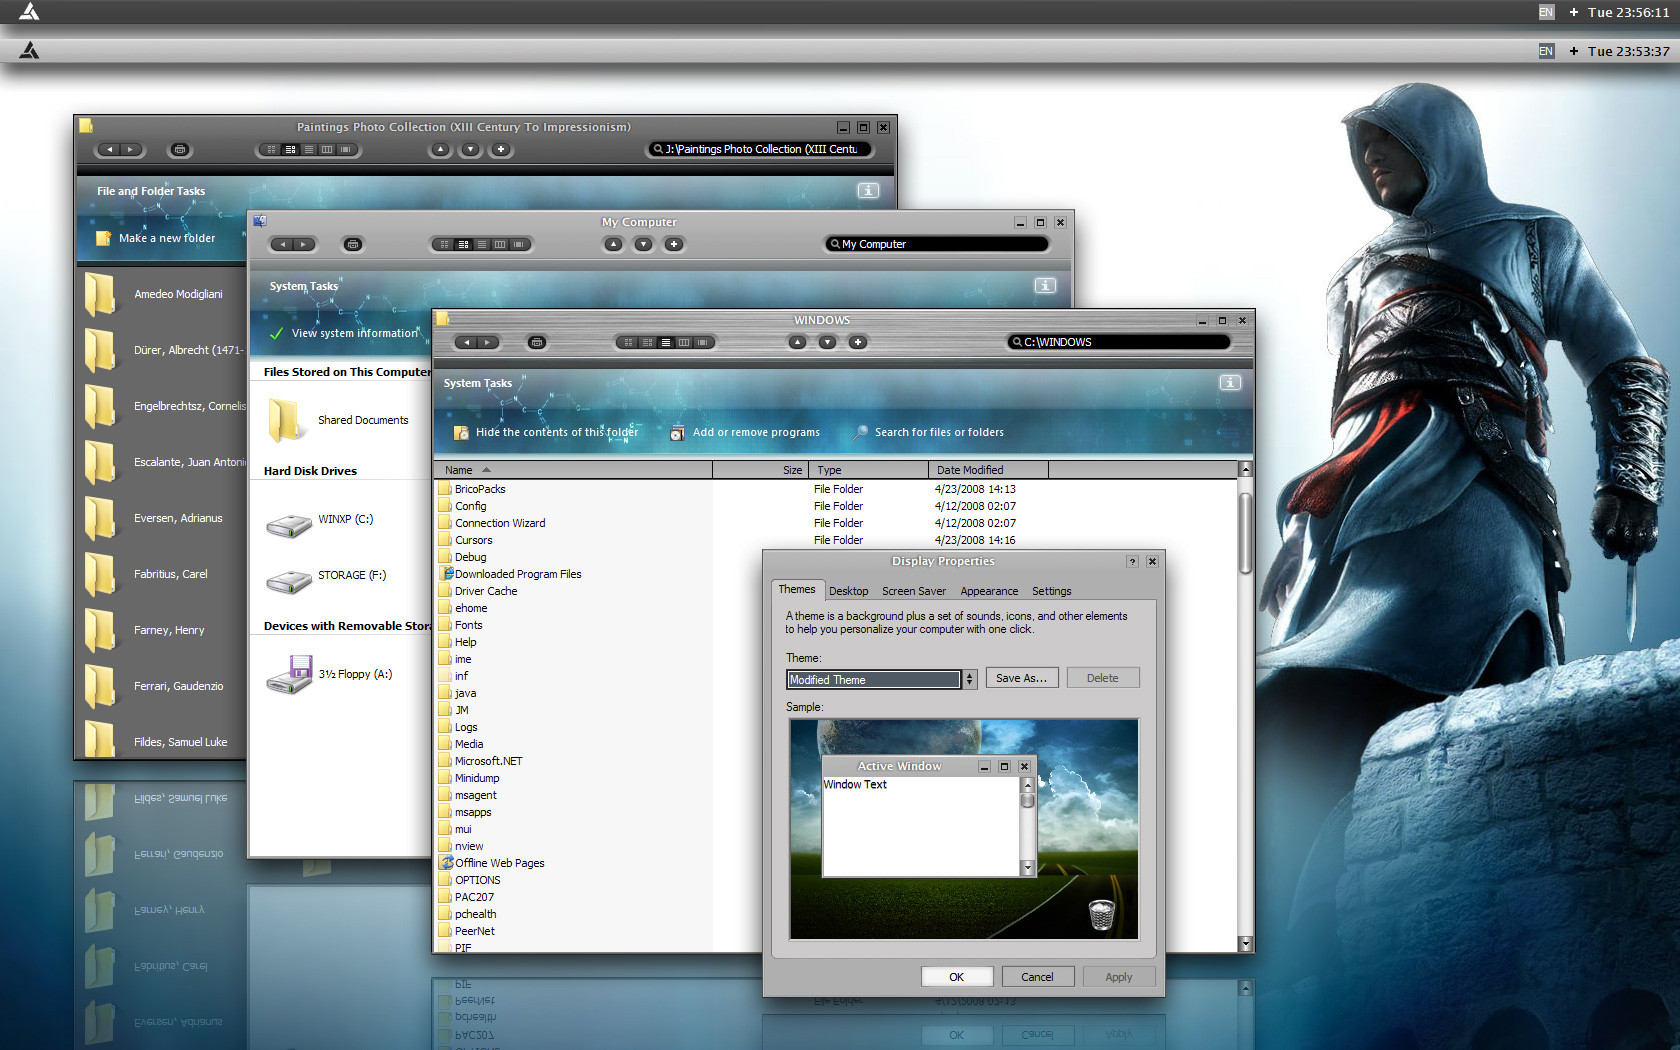Switch WINDOWS window to fourth view mode icon

click(684, 342)
